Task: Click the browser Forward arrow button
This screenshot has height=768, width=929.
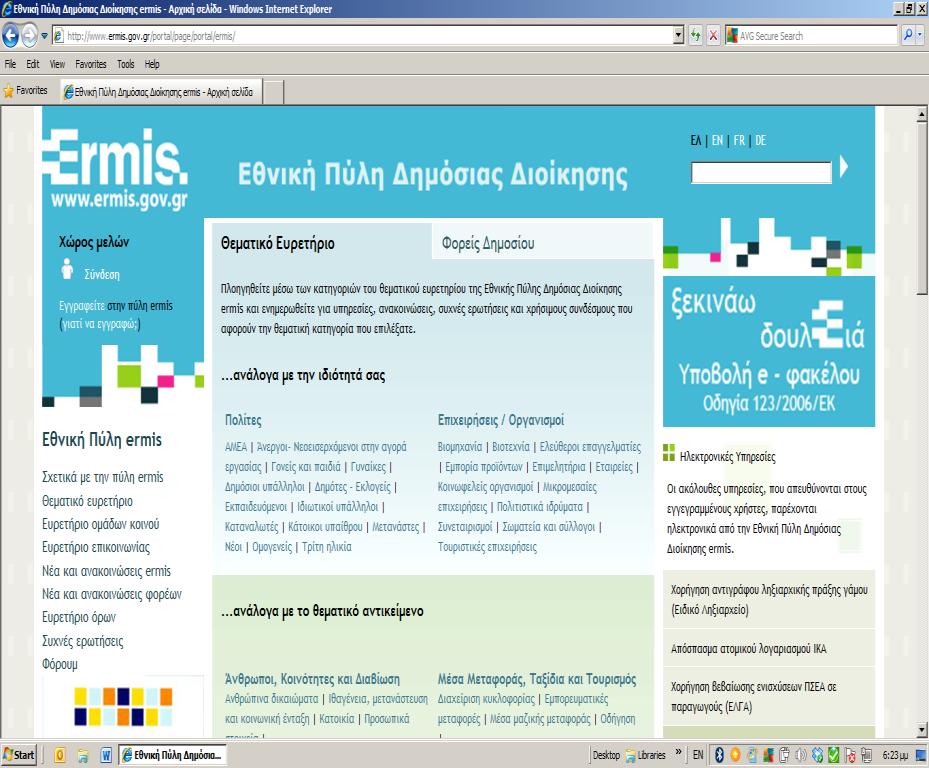Action: [x=29, y=36]
